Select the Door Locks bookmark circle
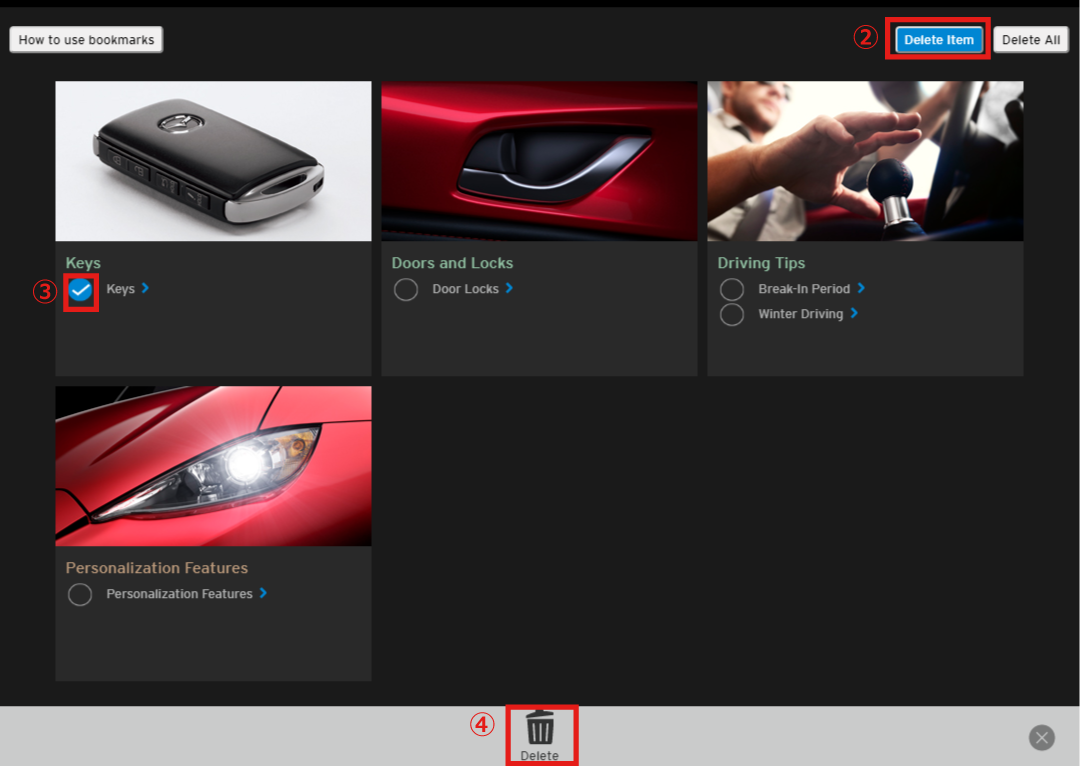Viewport: 1080px width, 766px height. pos(406,290)
